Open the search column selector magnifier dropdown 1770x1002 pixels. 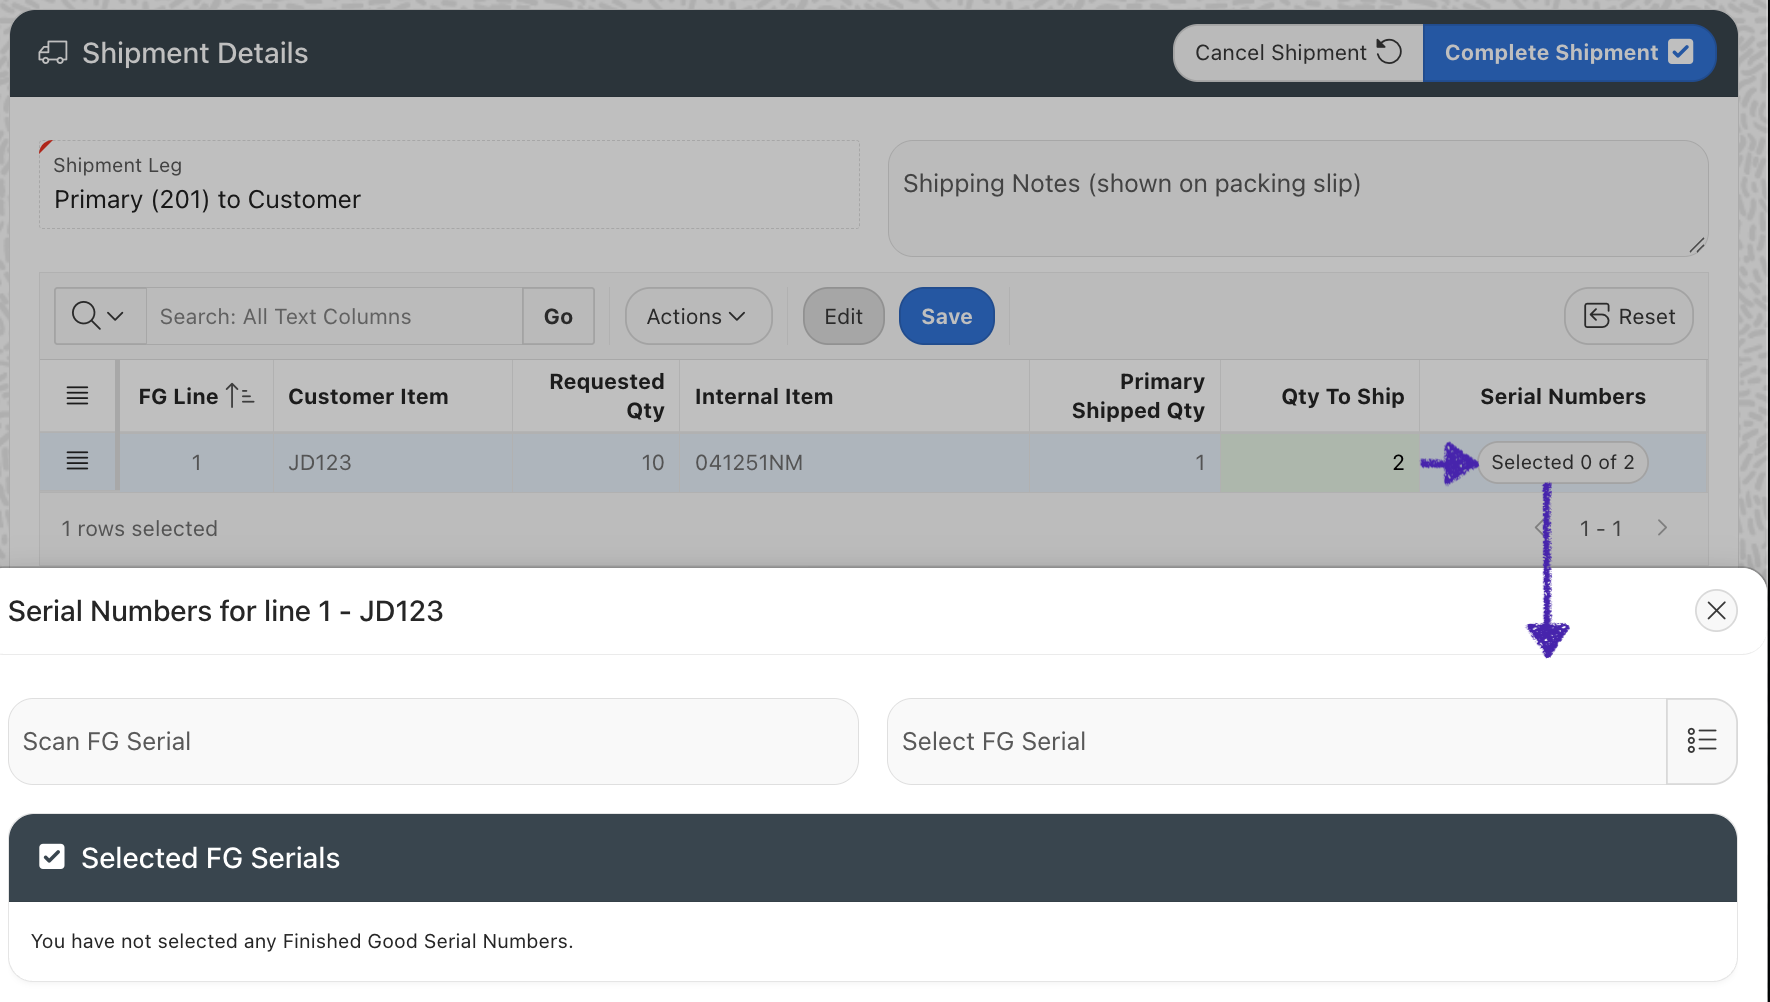pyautogui.click(x=100, y=316)
